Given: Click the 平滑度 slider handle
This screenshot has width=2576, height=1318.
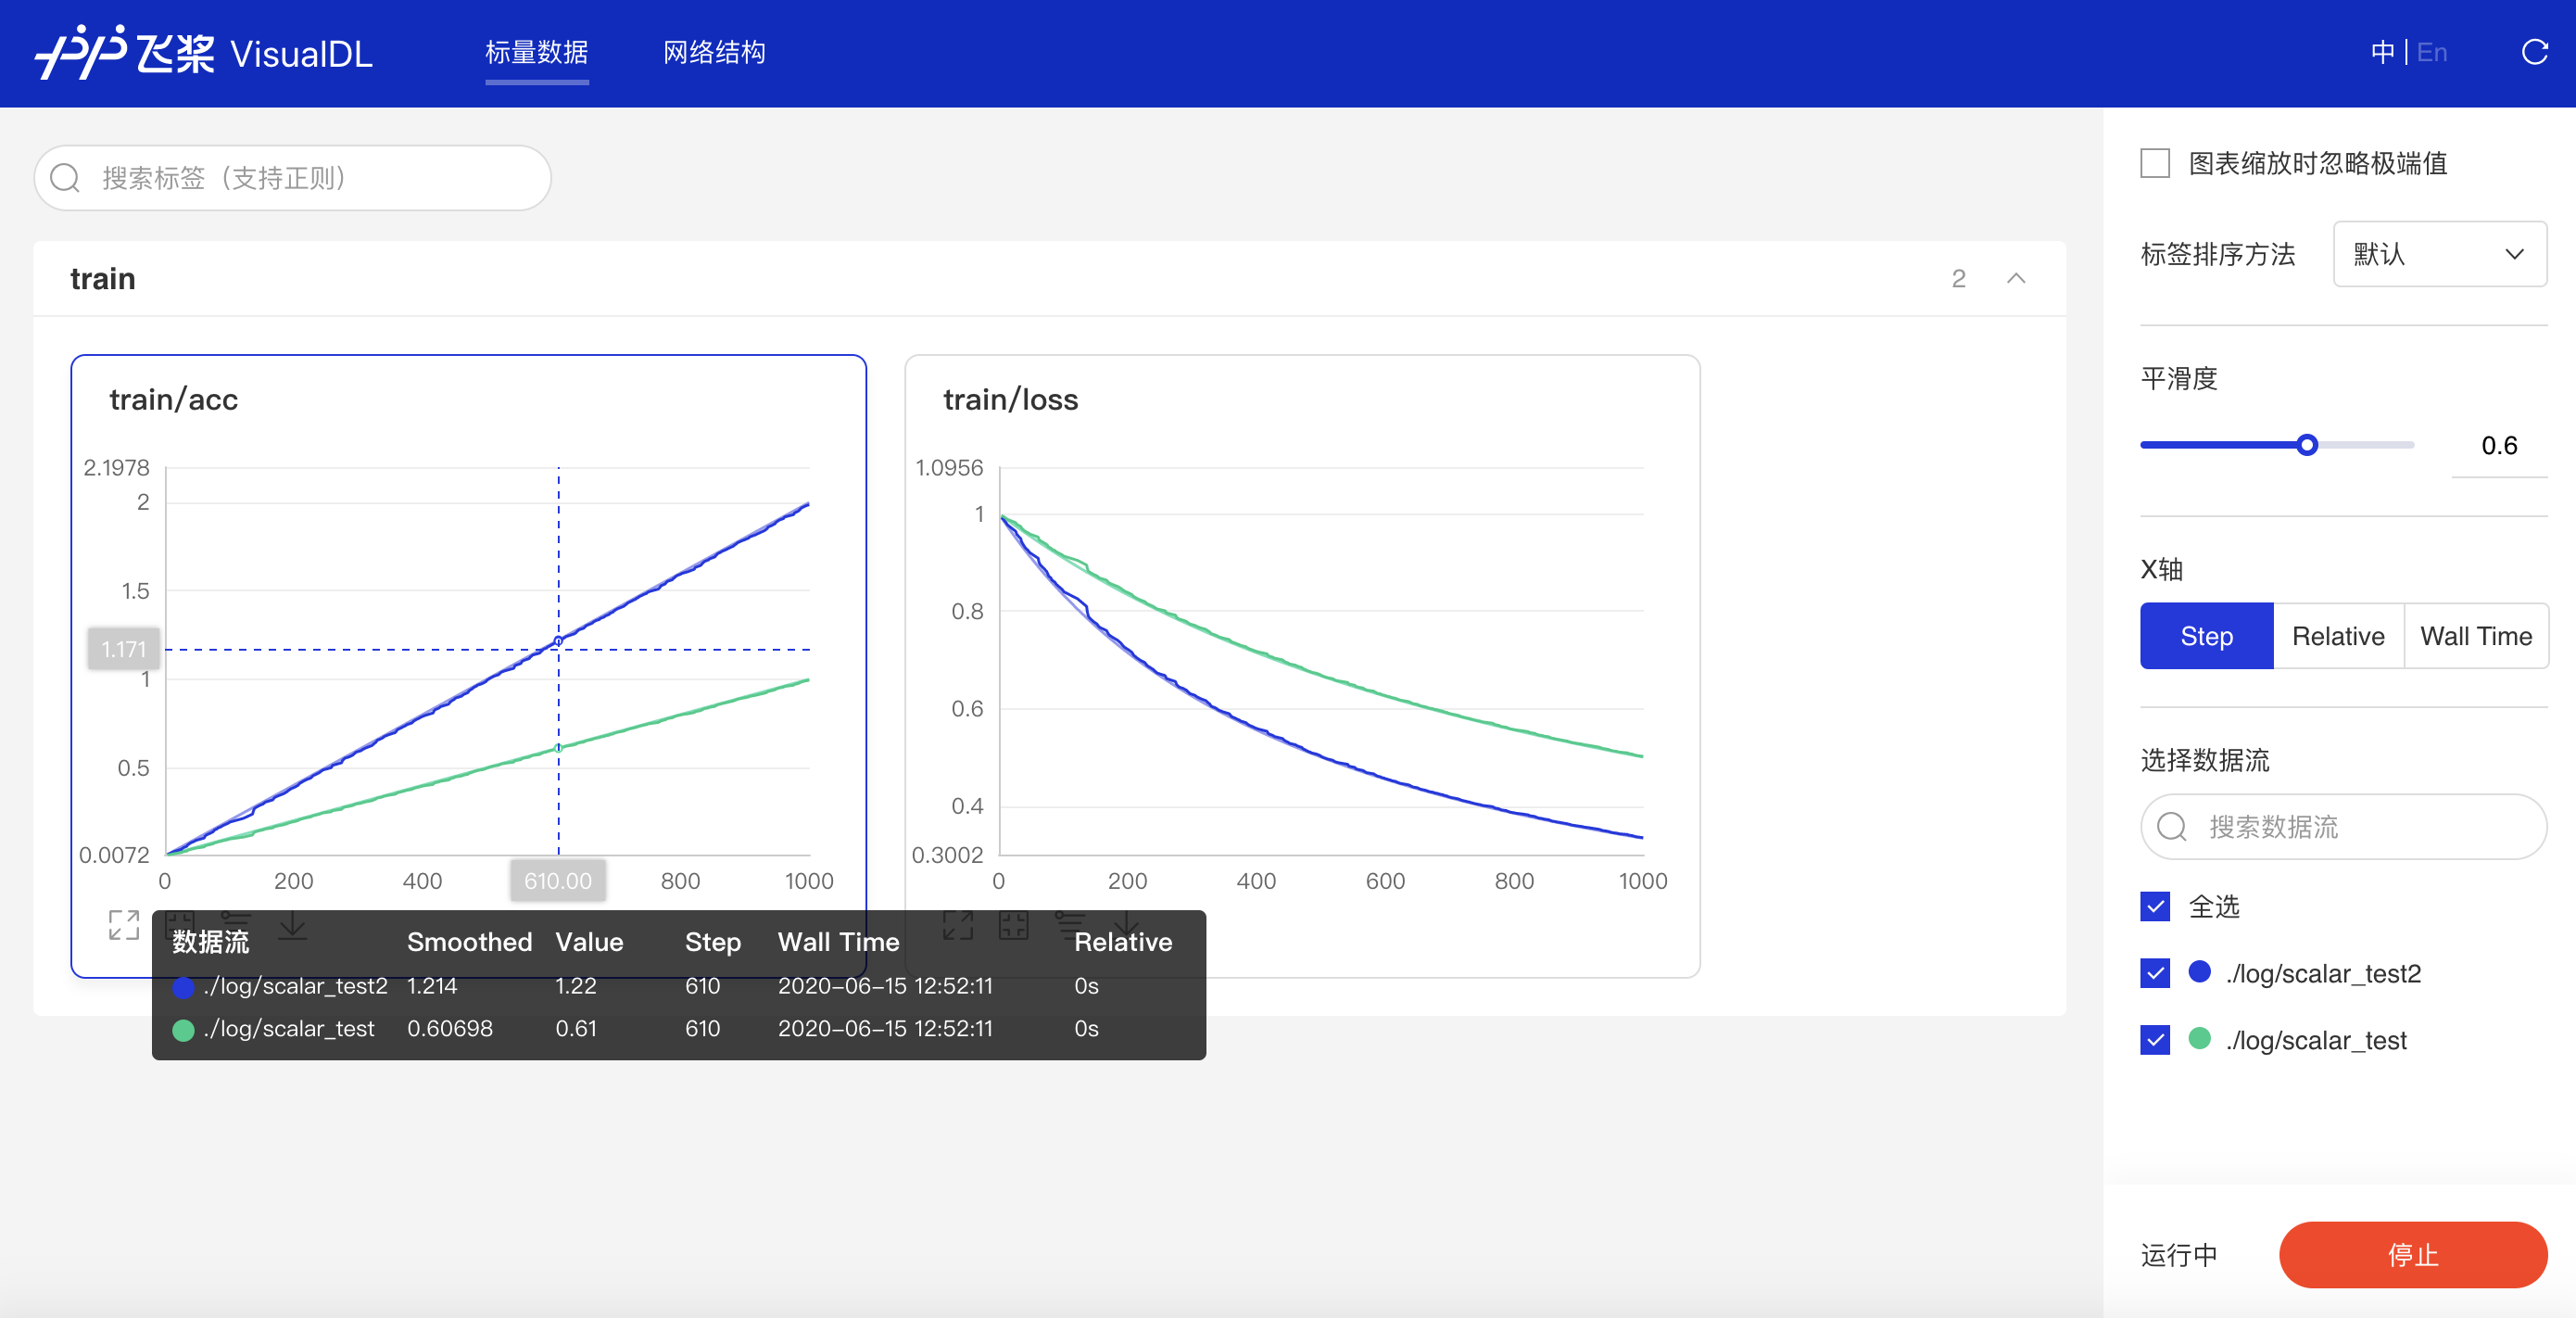Looking at the screenshot, I should click(x=2307, y=445).
